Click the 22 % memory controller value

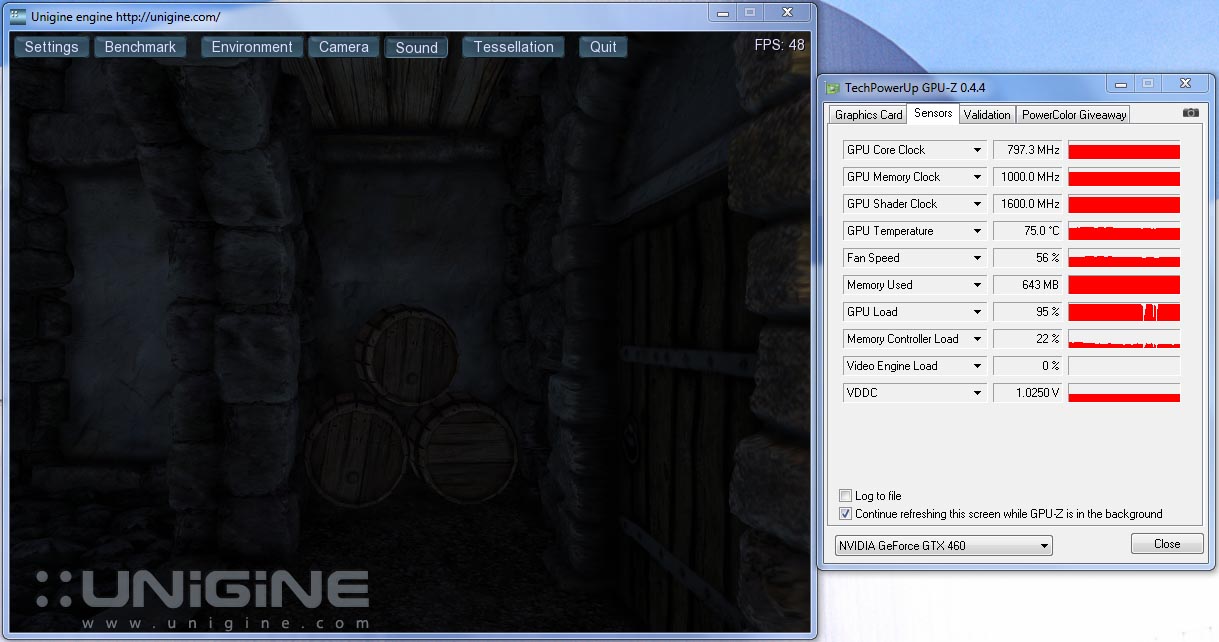(x=1027, y=339)
